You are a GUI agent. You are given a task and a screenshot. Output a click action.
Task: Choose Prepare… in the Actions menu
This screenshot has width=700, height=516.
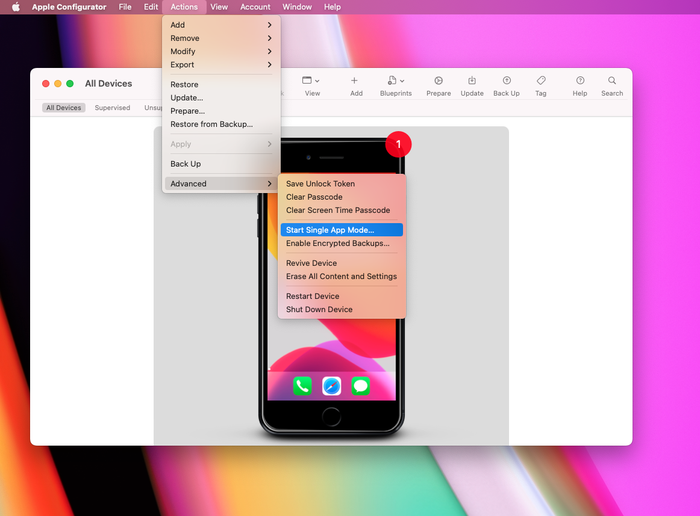pyautogui.click(x=221, y=111)
